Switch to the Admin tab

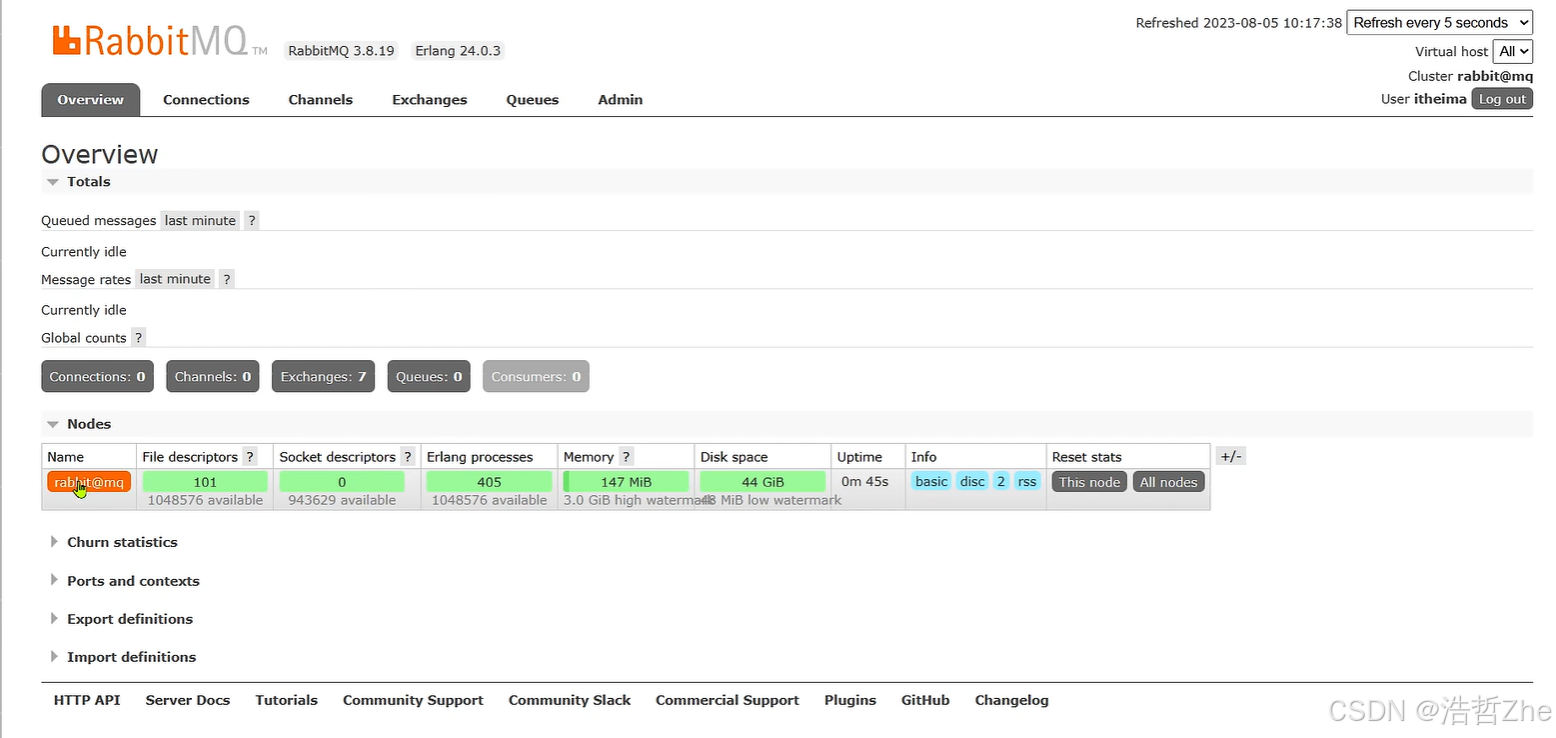(620, 100)
